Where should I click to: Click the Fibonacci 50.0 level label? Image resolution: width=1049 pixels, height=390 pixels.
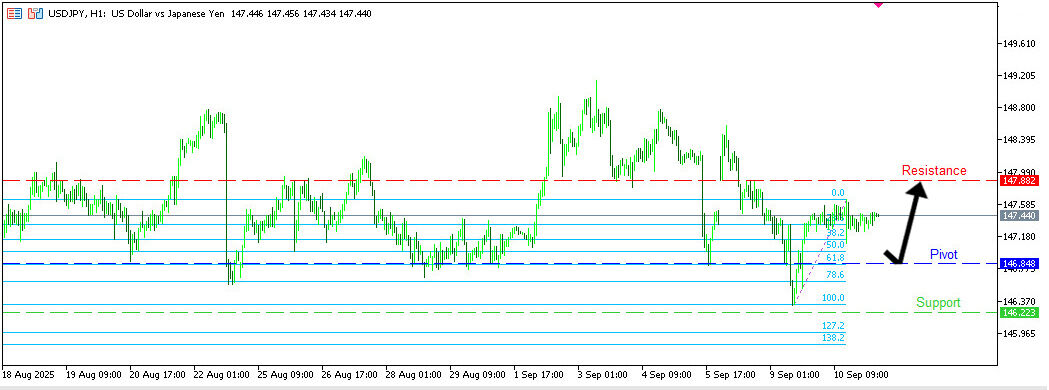(836, 245)
